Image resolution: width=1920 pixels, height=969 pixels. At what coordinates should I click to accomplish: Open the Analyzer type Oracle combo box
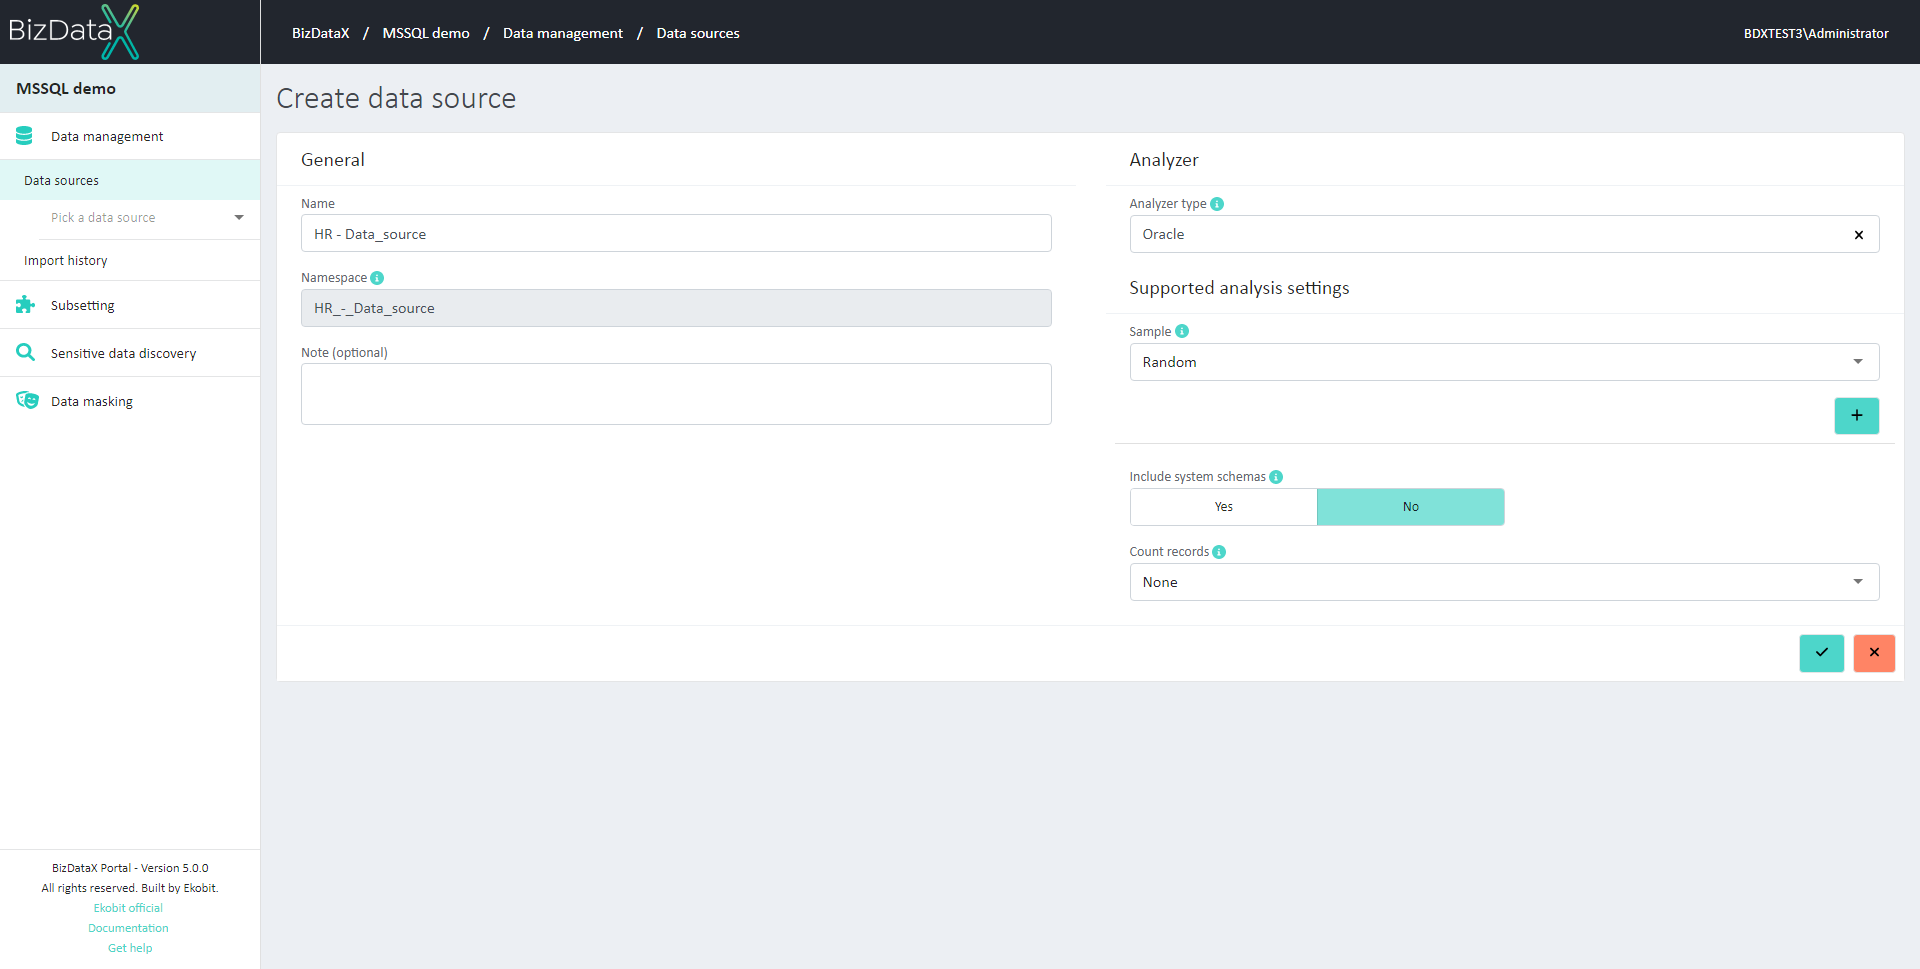coord(1504,234)
